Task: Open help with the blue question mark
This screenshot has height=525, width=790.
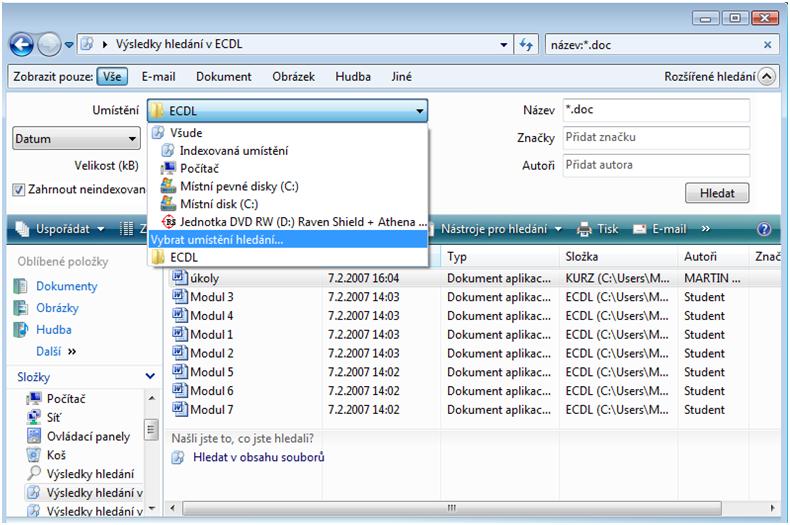Action: (x=764, y=229)
